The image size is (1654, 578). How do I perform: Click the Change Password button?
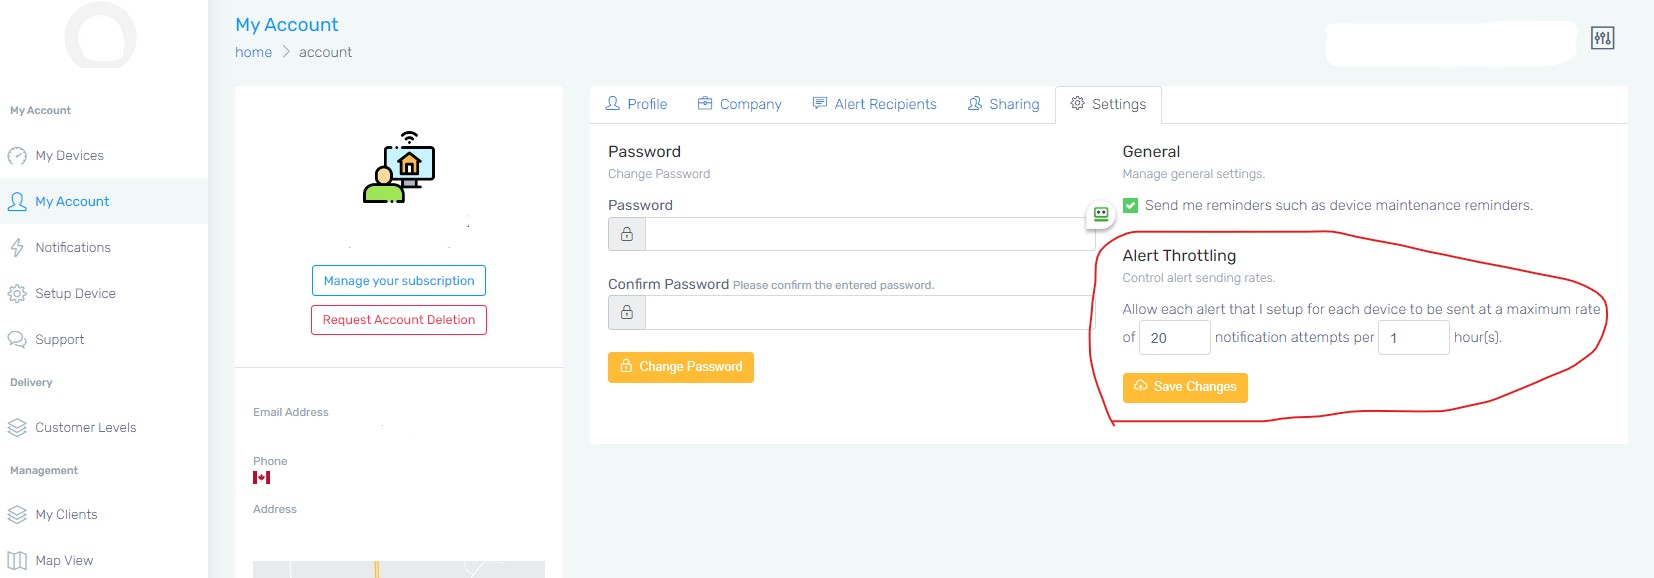click(x=681, y=367)
